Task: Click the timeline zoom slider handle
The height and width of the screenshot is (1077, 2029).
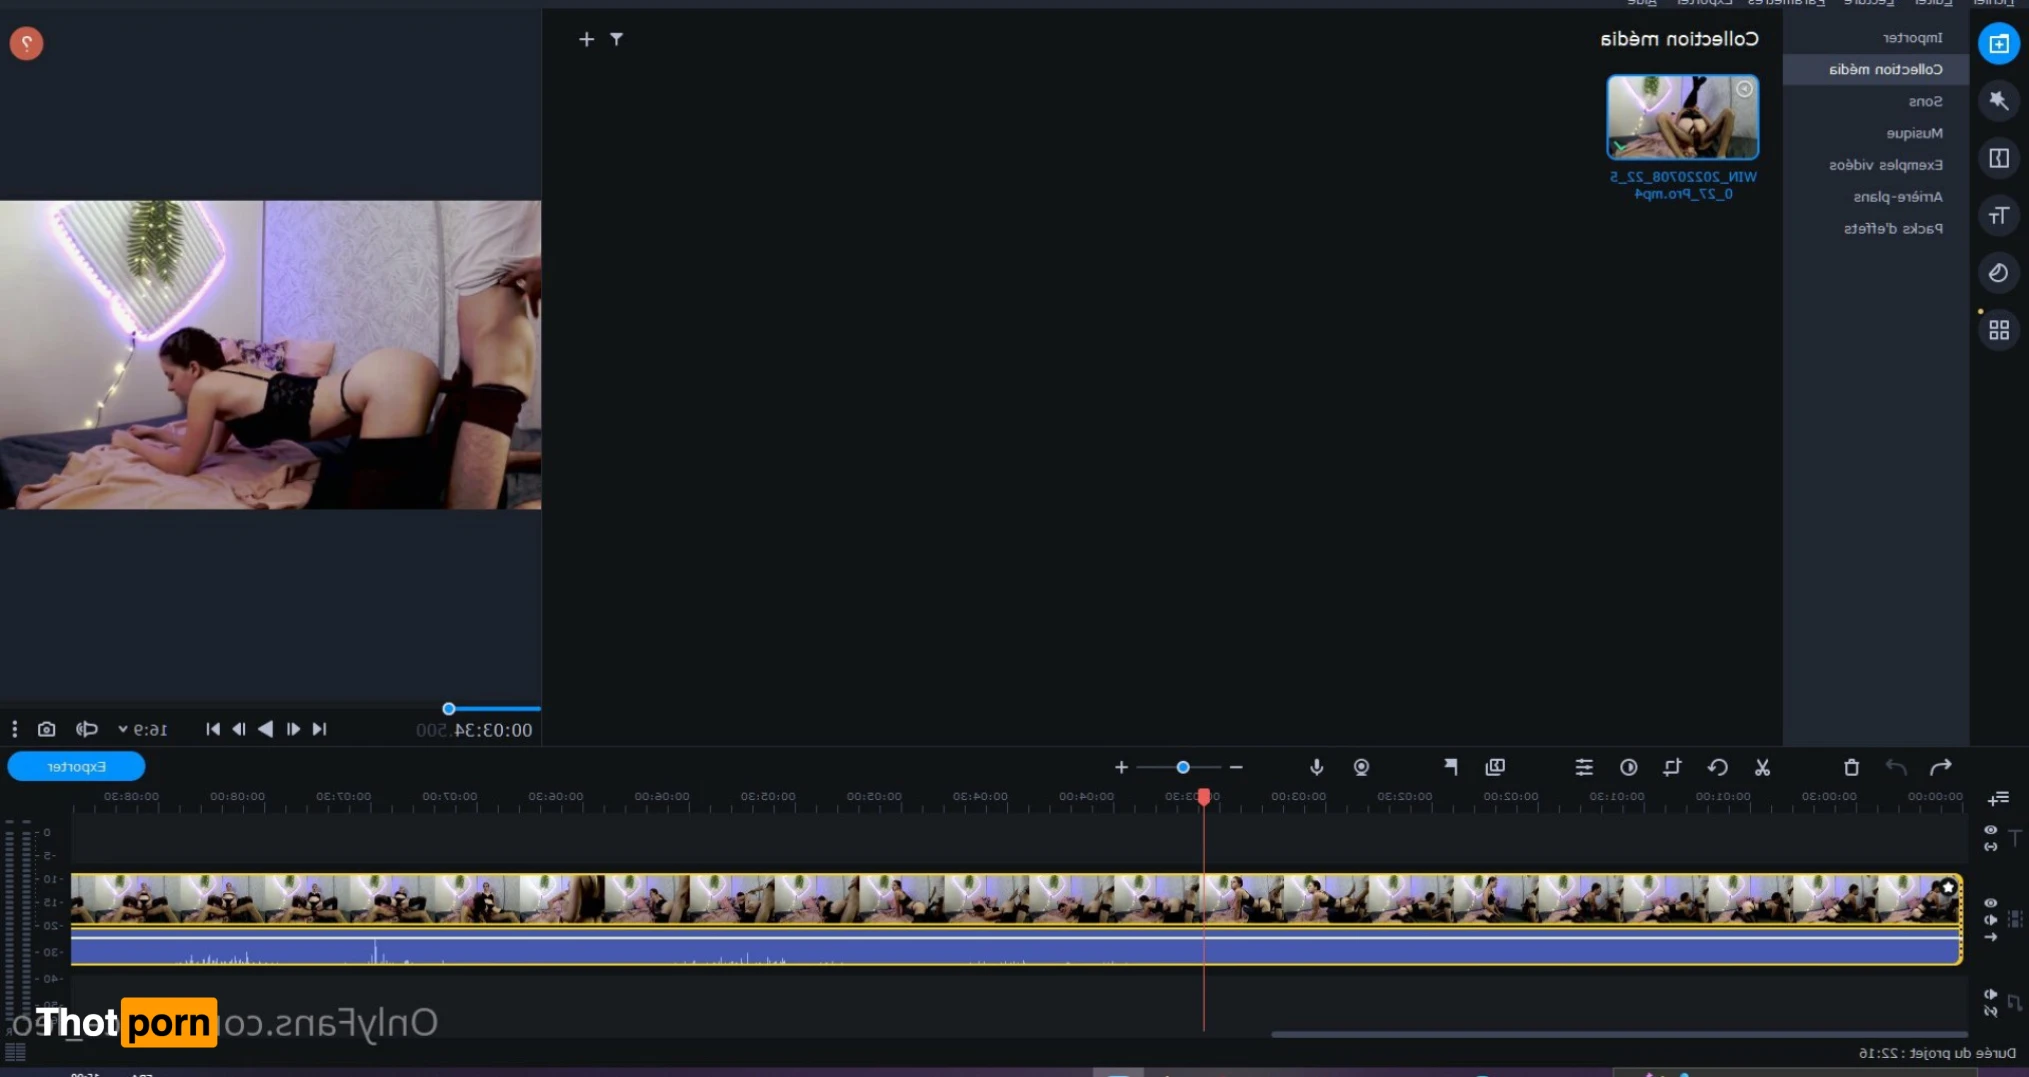Action: tap(1183, 767)
